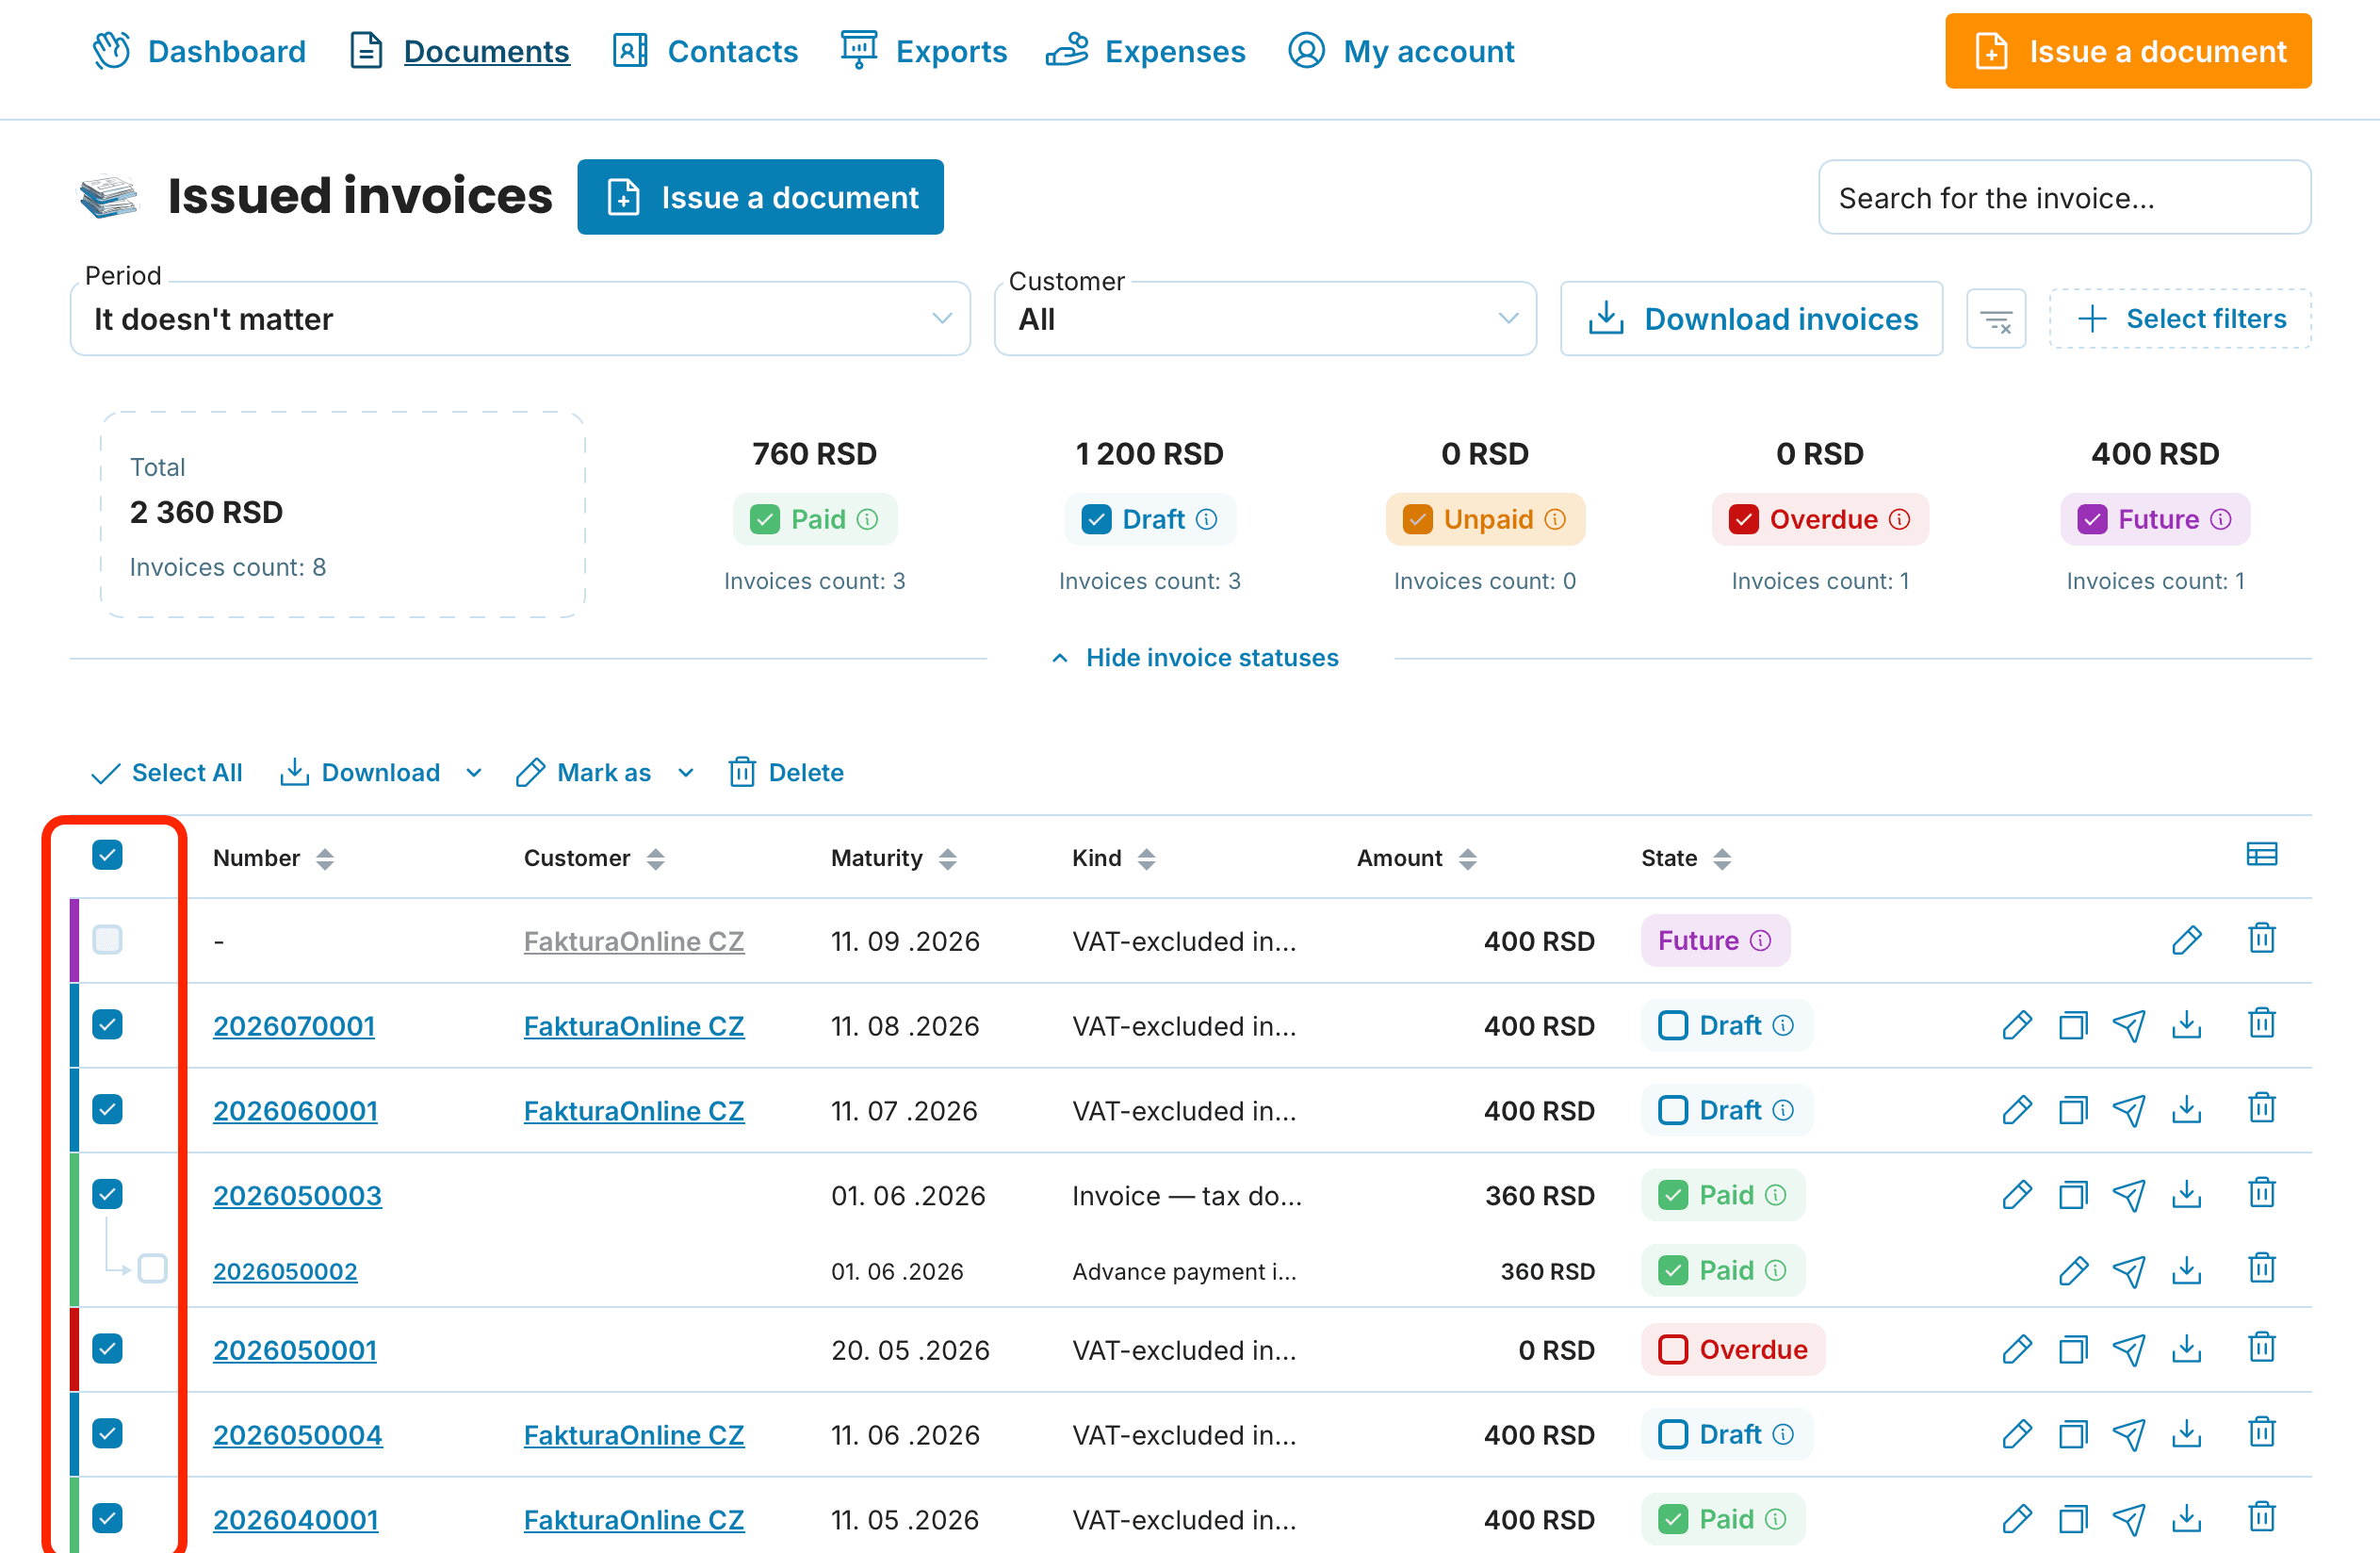Screen dimensions: 2380x1553
Task: Send invoice 2026070001 with paper plane icon
Action: [2129, 1026]
